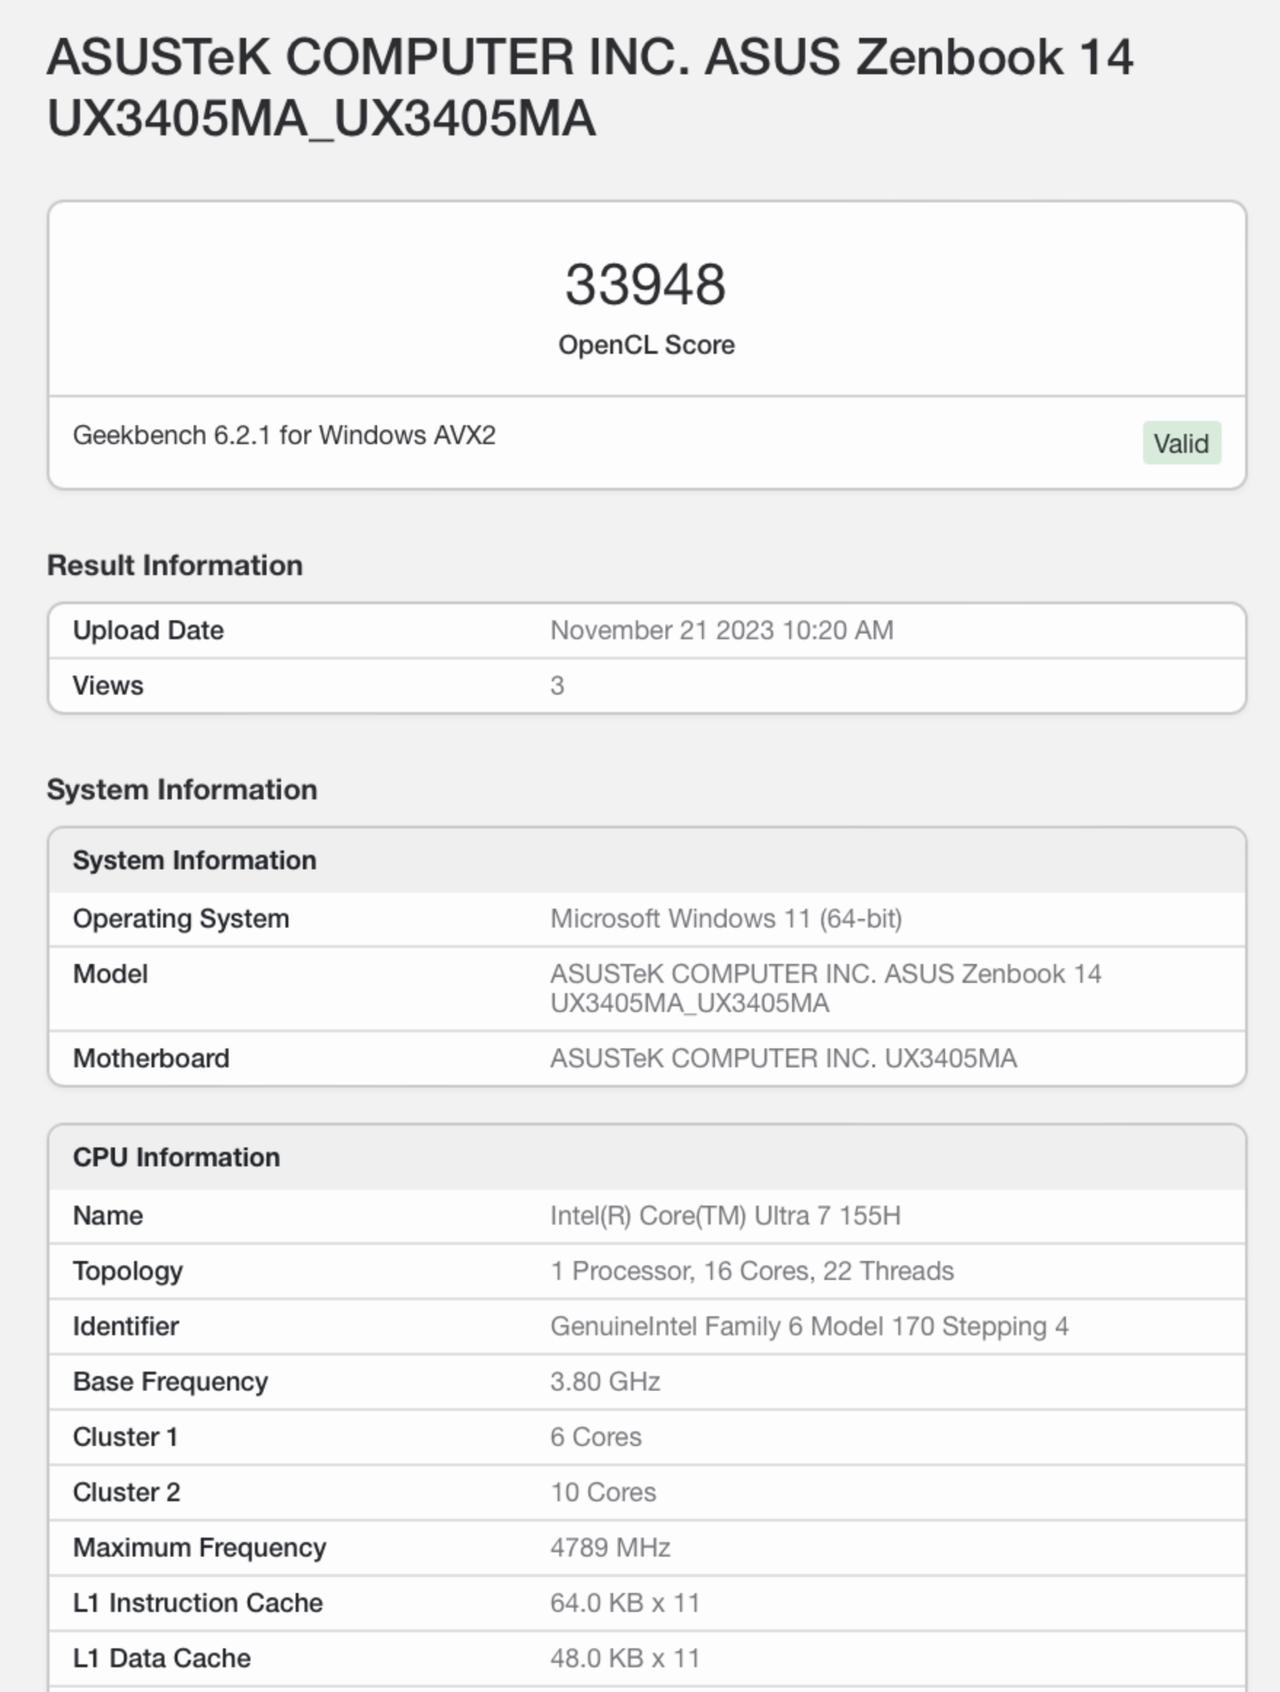This screenshot has width=1280, height=1692.
Task: Click the Model row label
Action: [110, 973]
